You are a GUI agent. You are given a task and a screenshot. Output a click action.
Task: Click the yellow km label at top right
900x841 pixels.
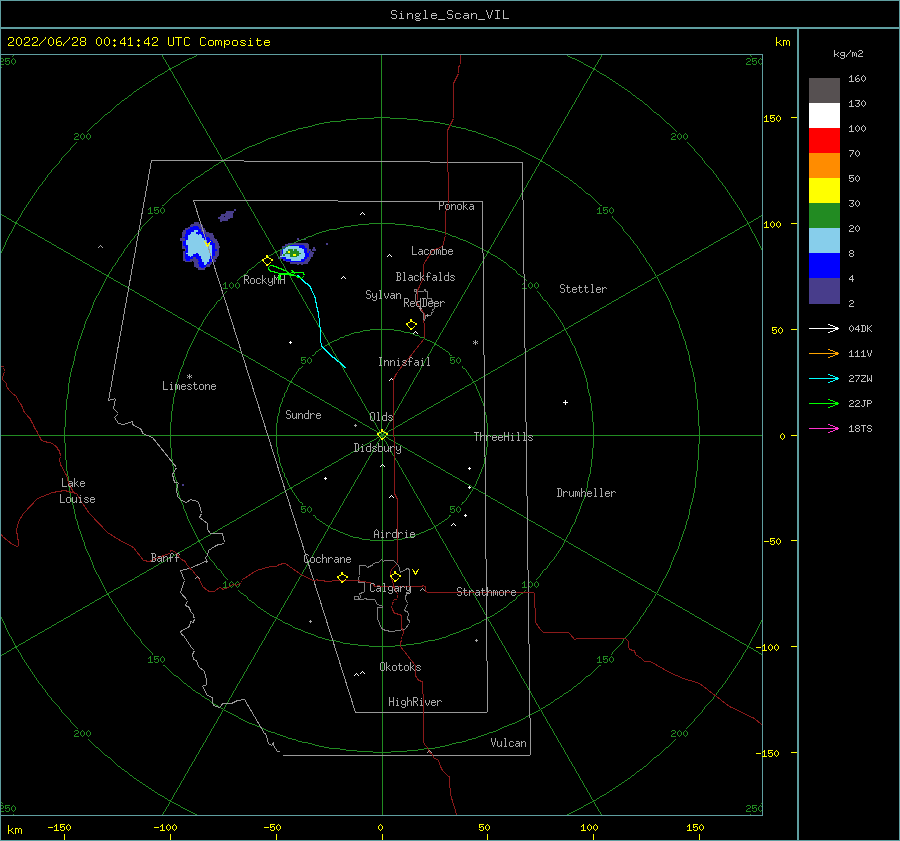tap(782, 42)
